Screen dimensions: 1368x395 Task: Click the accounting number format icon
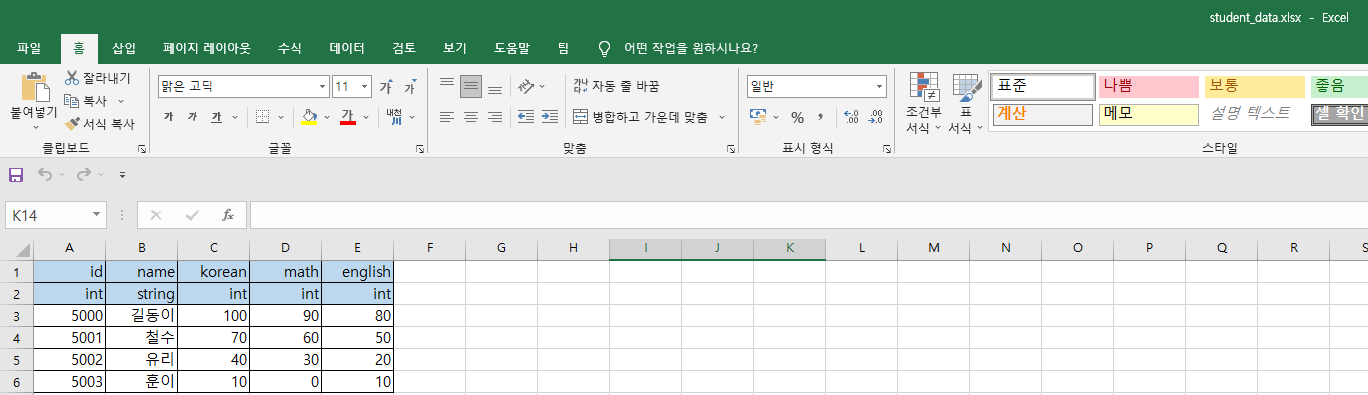click(757, 117)
